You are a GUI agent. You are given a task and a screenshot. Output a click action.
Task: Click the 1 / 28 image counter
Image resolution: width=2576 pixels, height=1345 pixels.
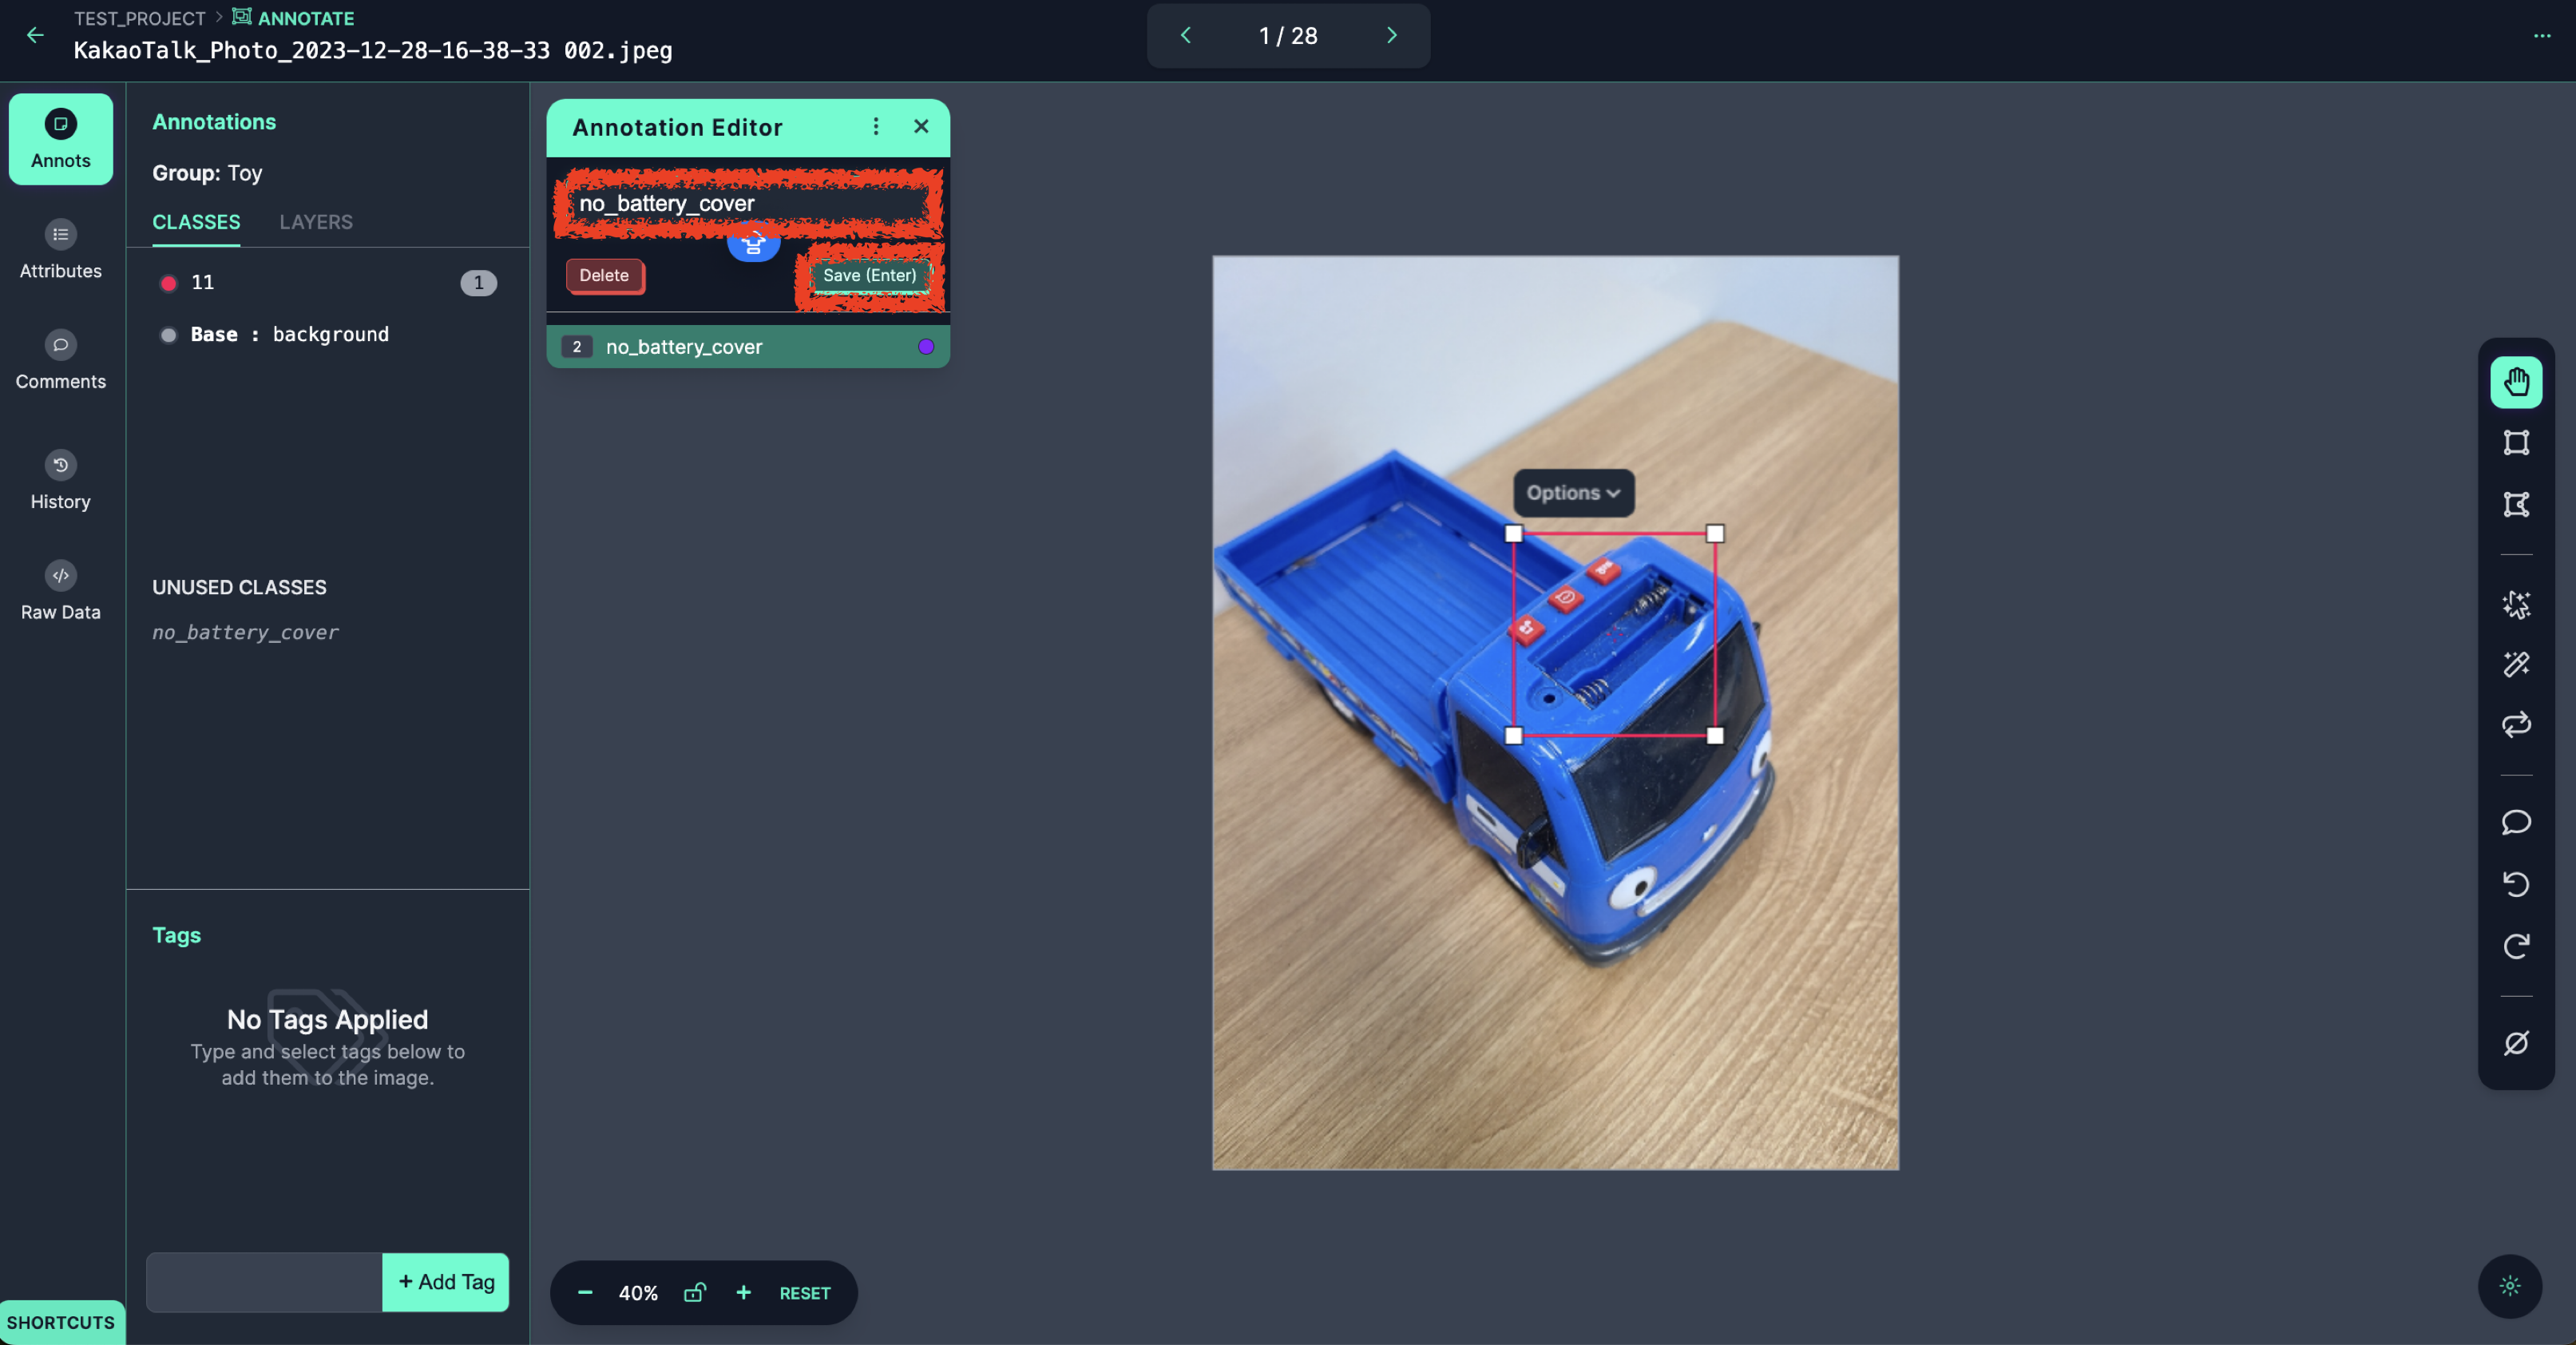point(1288,36)
